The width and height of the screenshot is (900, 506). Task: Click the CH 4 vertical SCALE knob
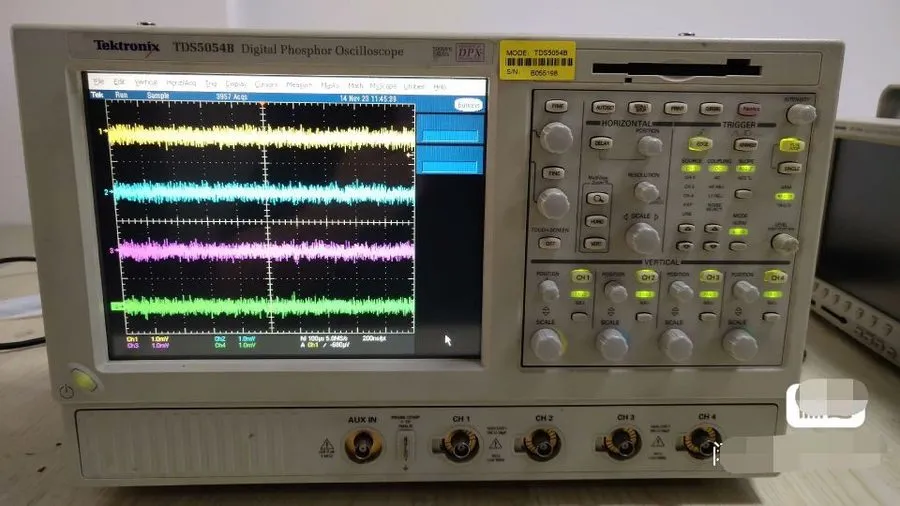pos(740,345)
